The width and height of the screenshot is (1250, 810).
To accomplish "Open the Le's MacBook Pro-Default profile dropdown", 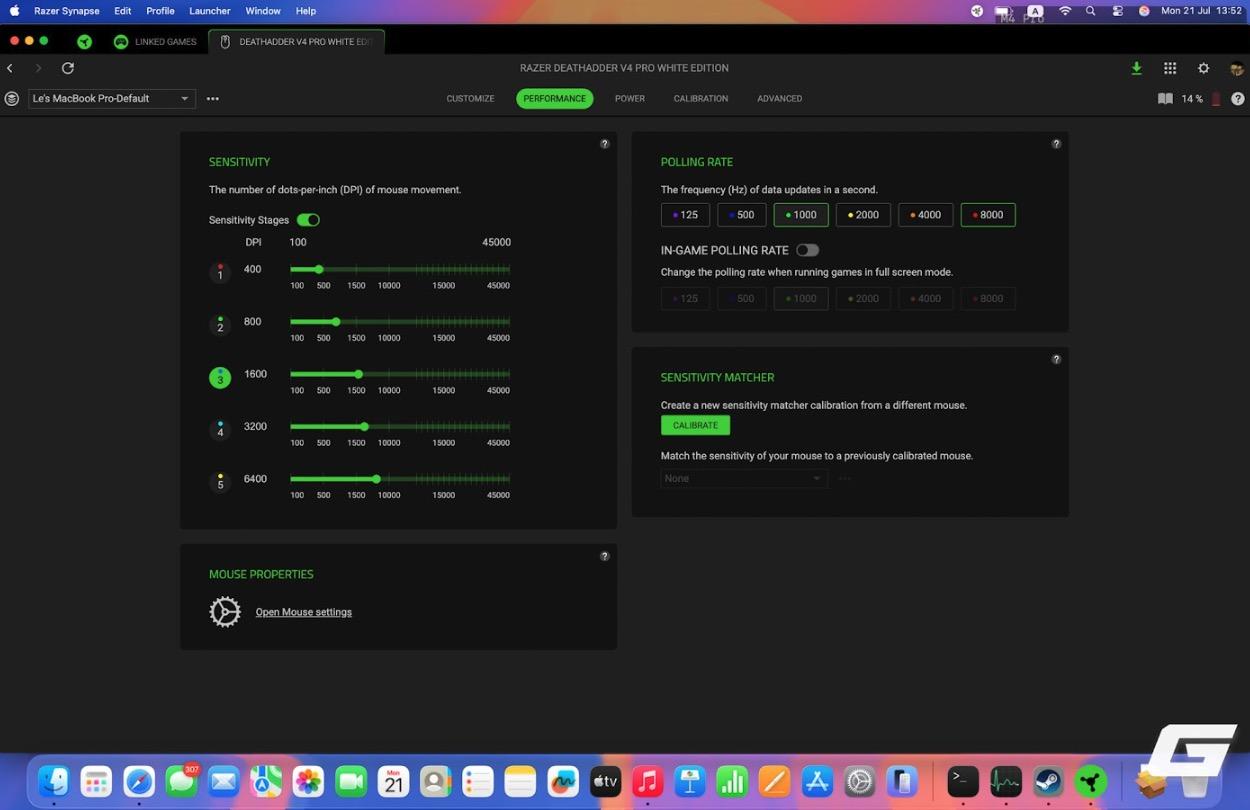I will pos(111,99).
